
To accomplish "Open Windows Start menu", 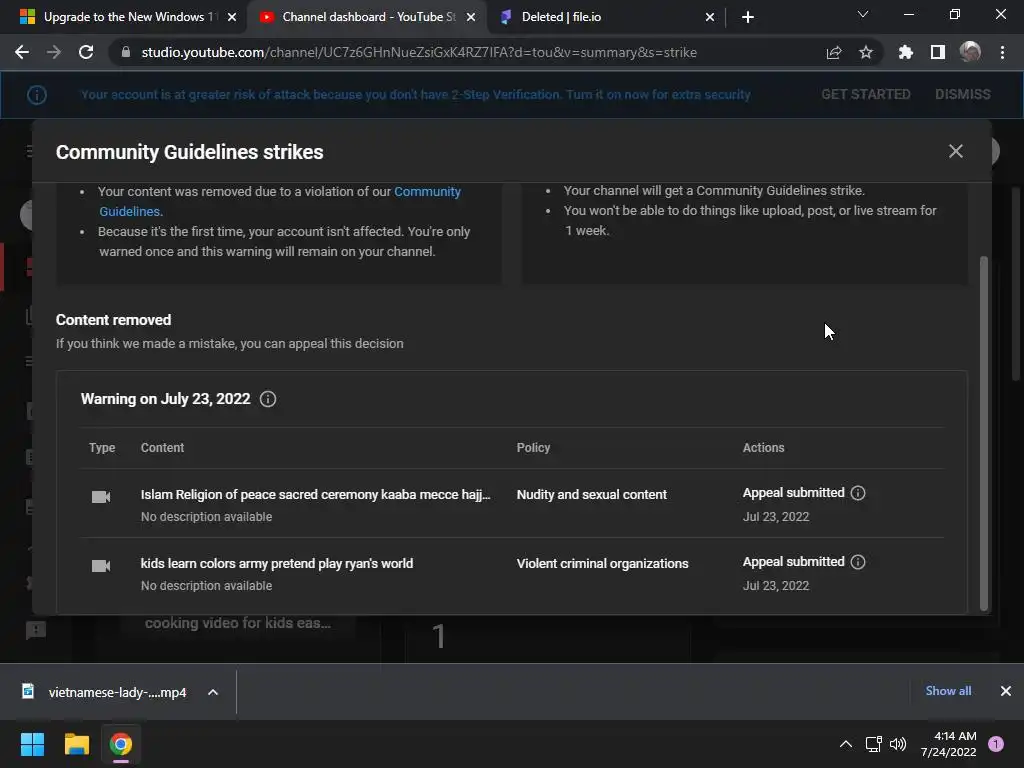I will point(32,744).
